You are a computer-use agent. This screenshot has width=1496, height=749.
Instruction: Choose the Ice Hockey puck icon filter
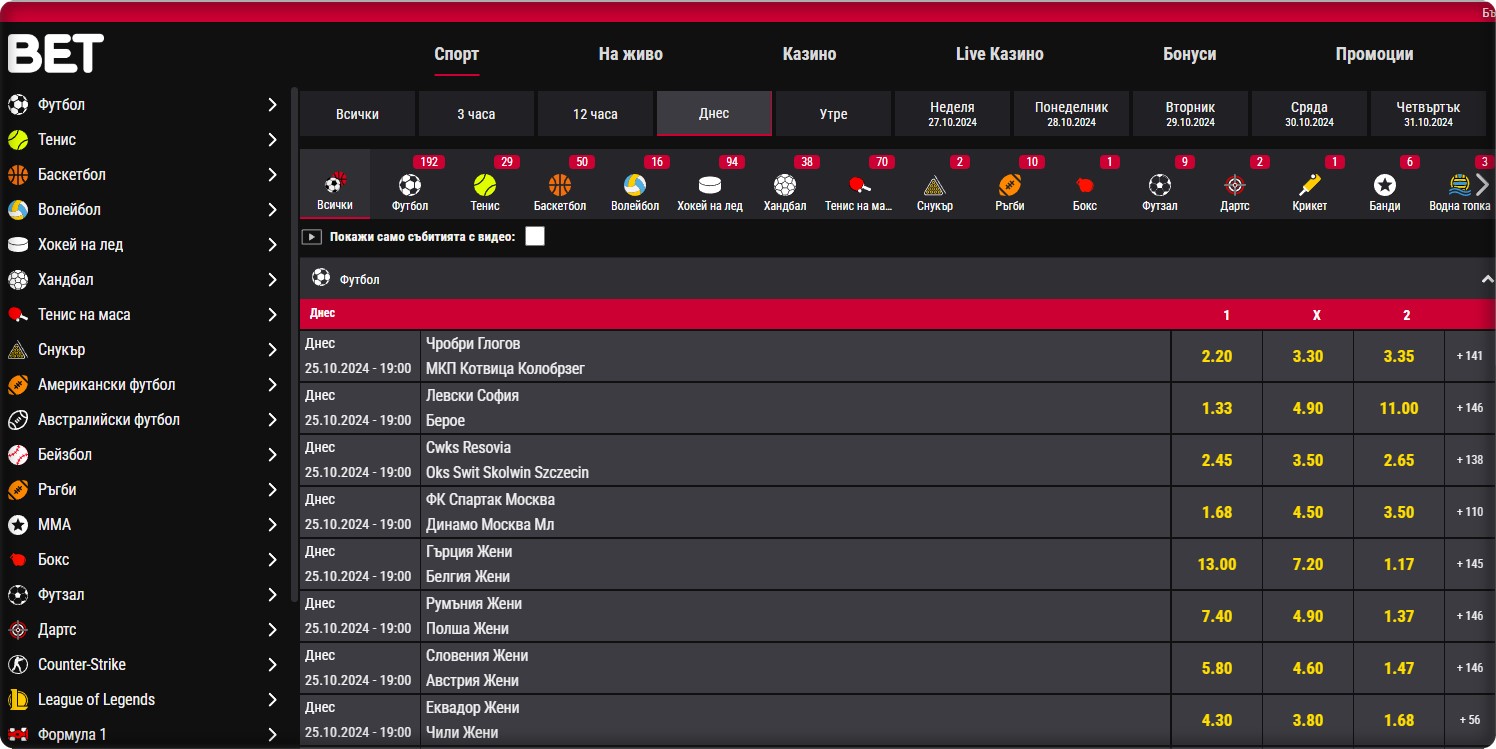[709, 186]
